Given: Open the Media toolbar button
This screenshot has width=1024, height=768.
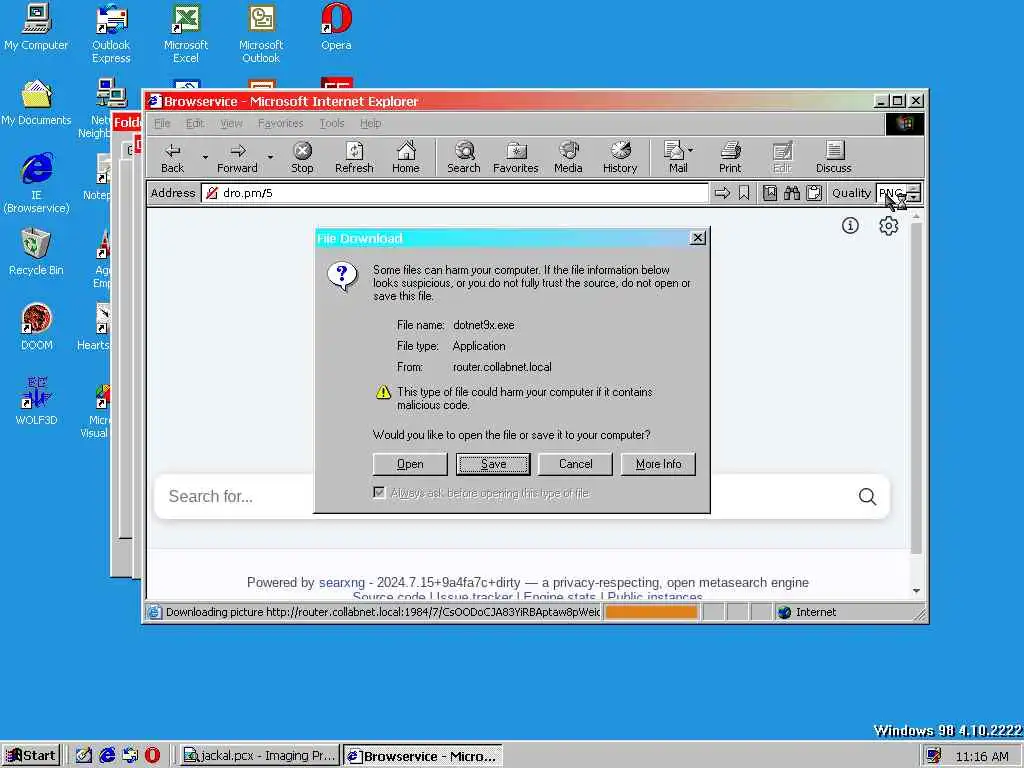Looking at the screenshot, I should [568, 157].
